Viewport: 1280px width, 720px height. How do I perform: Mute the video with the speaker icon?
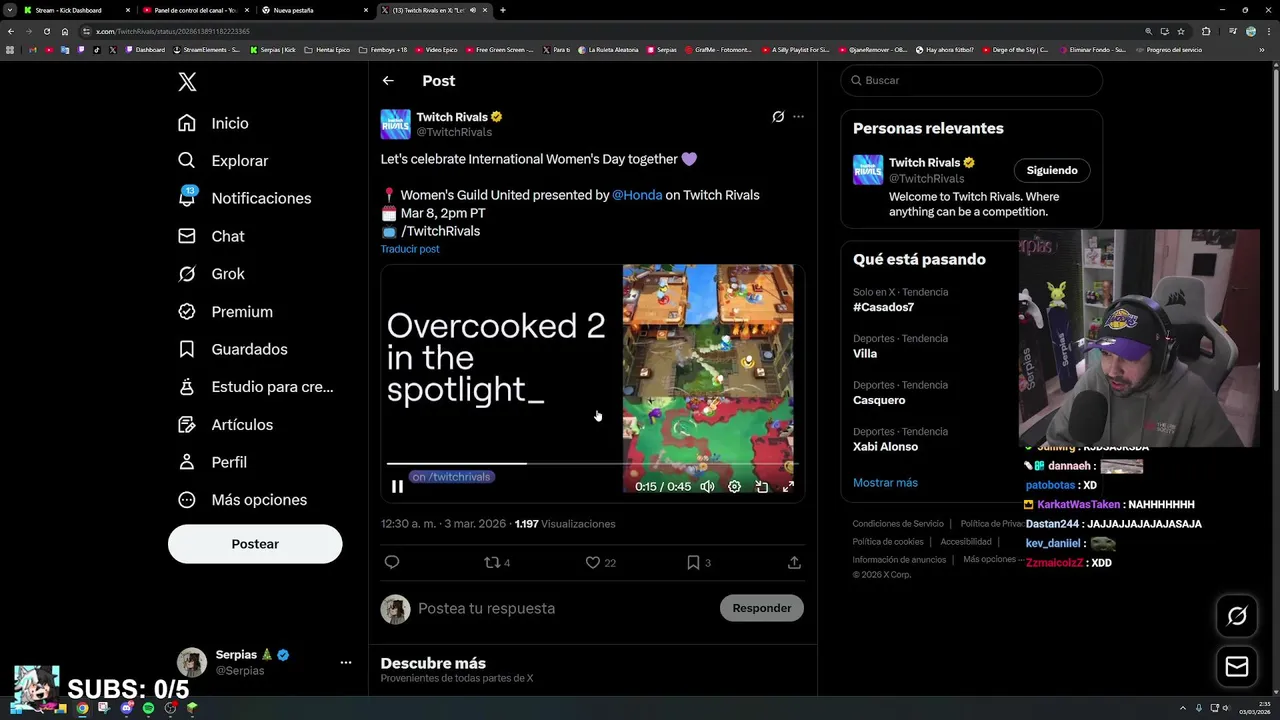point(707,487)
